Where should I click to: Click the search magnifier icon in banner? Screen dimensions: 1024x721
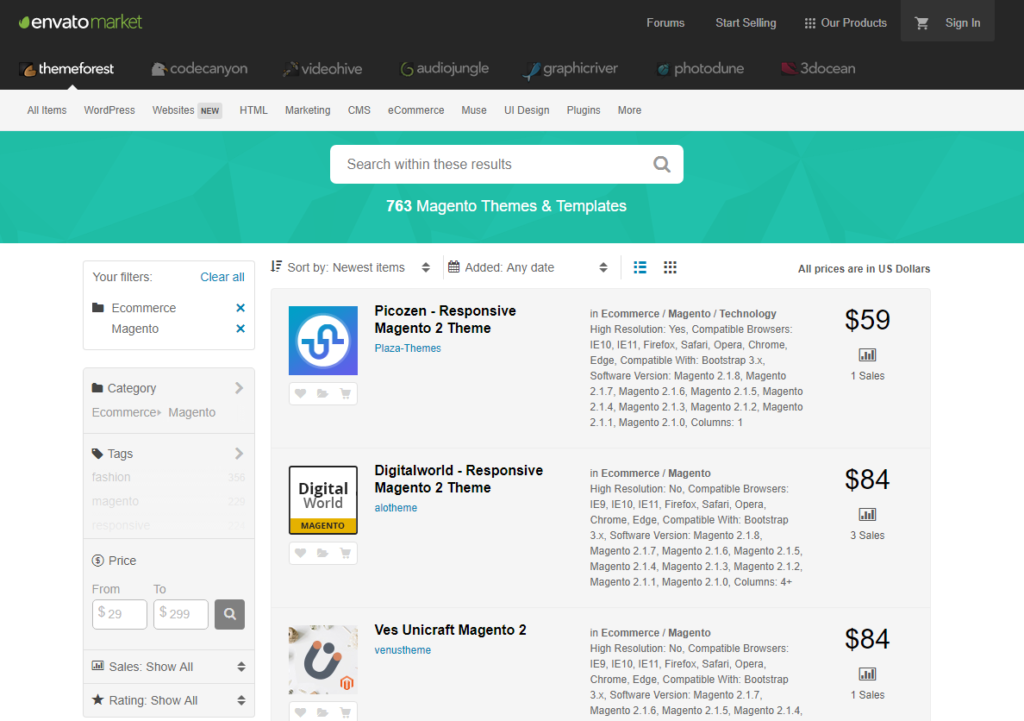tap(661, 165)
